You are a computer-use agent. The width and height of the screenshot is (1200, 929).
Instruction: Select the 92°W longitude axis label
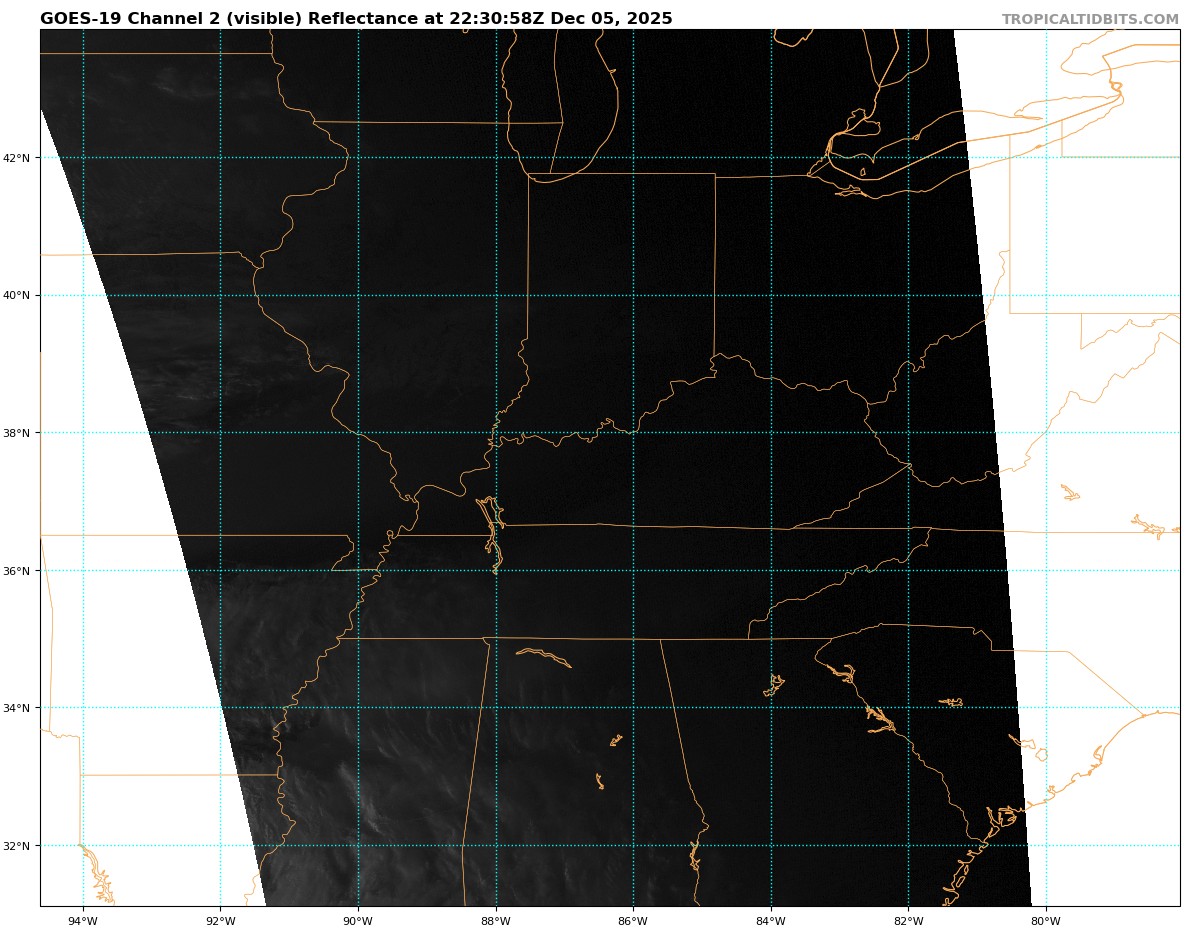(220, 921)
